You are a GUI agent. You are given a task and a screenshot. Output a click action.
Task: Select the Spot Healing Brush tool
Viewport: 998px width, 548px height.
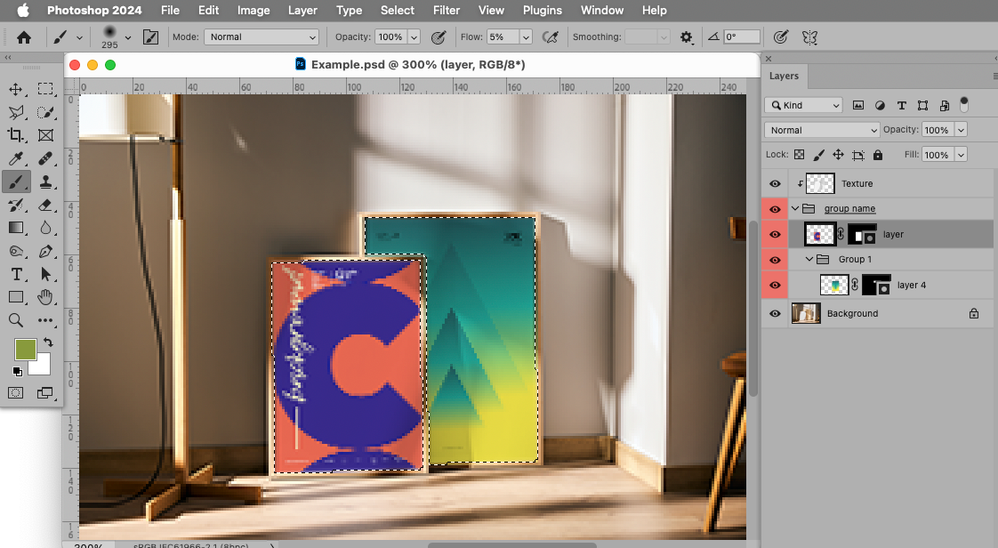tap(45, 159)
